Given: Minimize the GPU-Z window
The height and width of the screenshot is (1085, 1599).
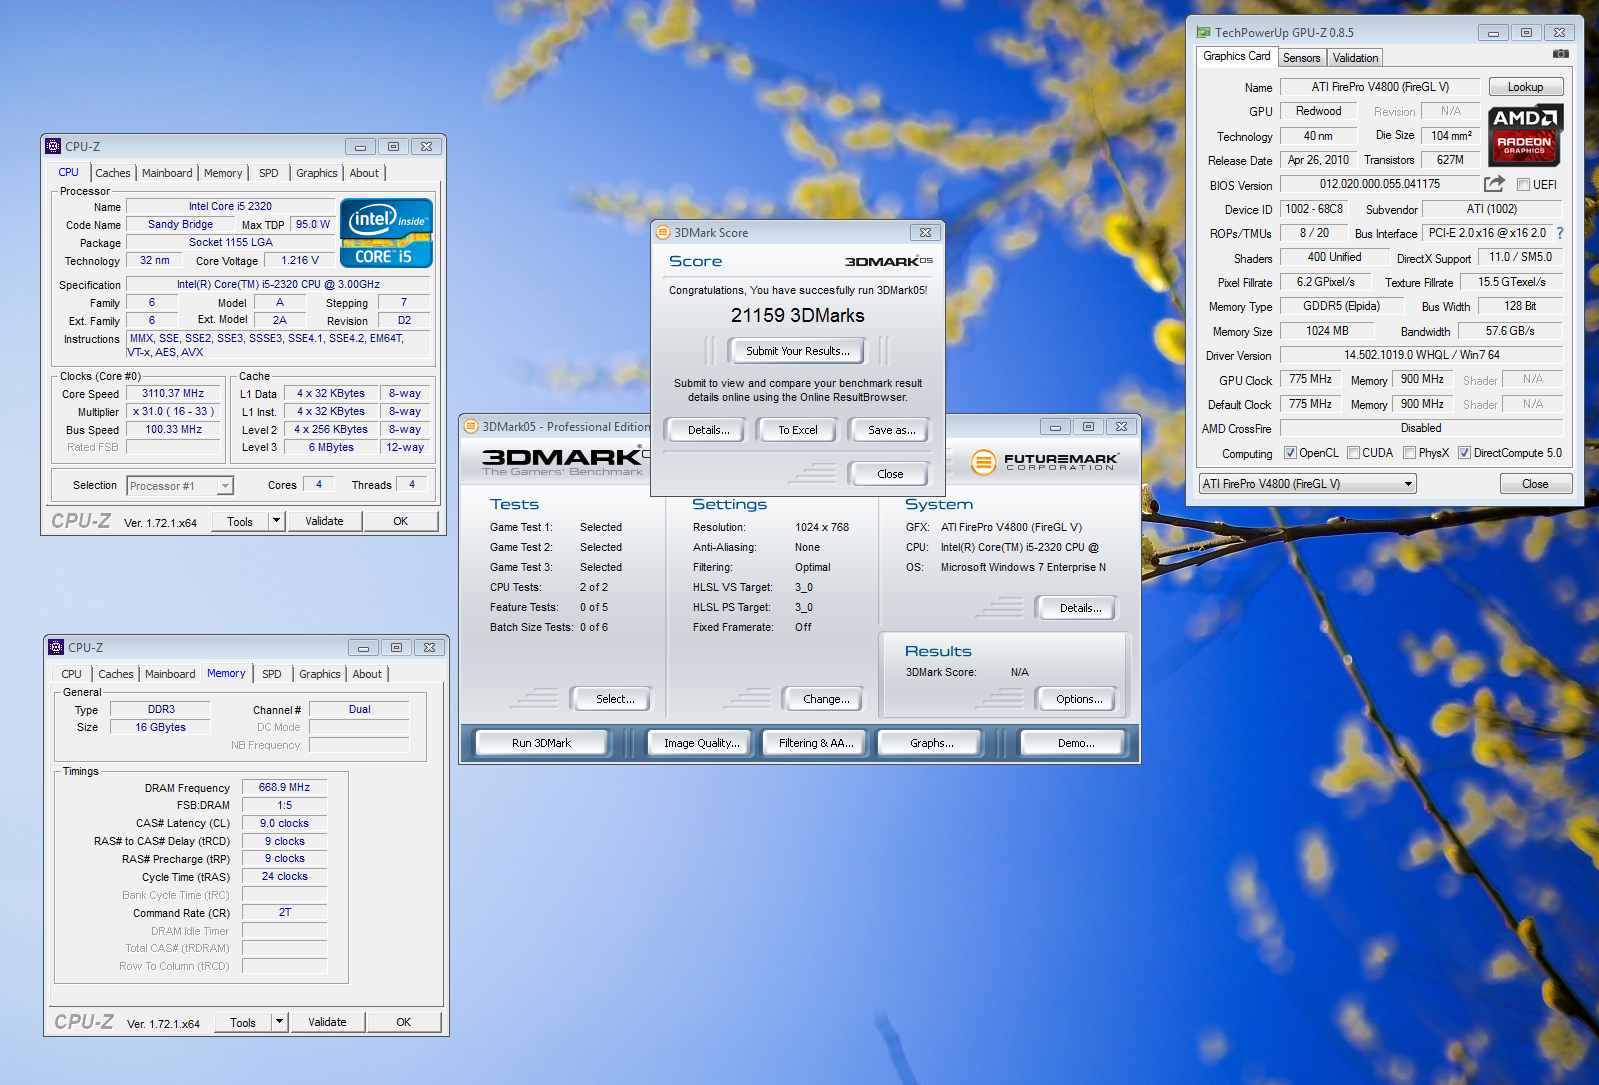Looking at the screenshot, I should point(1492,33).
